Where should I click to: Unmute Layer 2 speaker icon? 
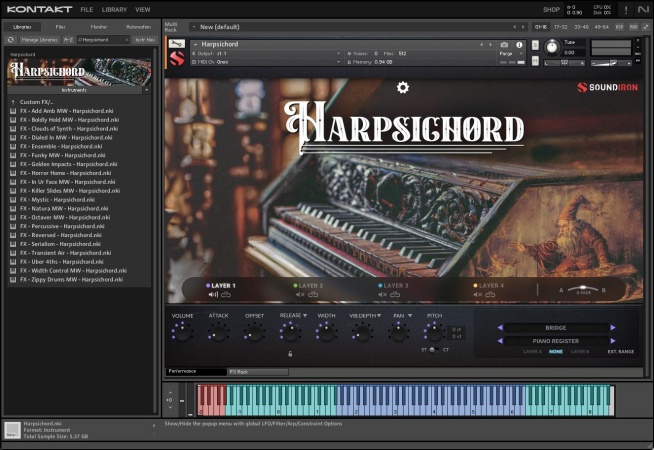(300, 295)
